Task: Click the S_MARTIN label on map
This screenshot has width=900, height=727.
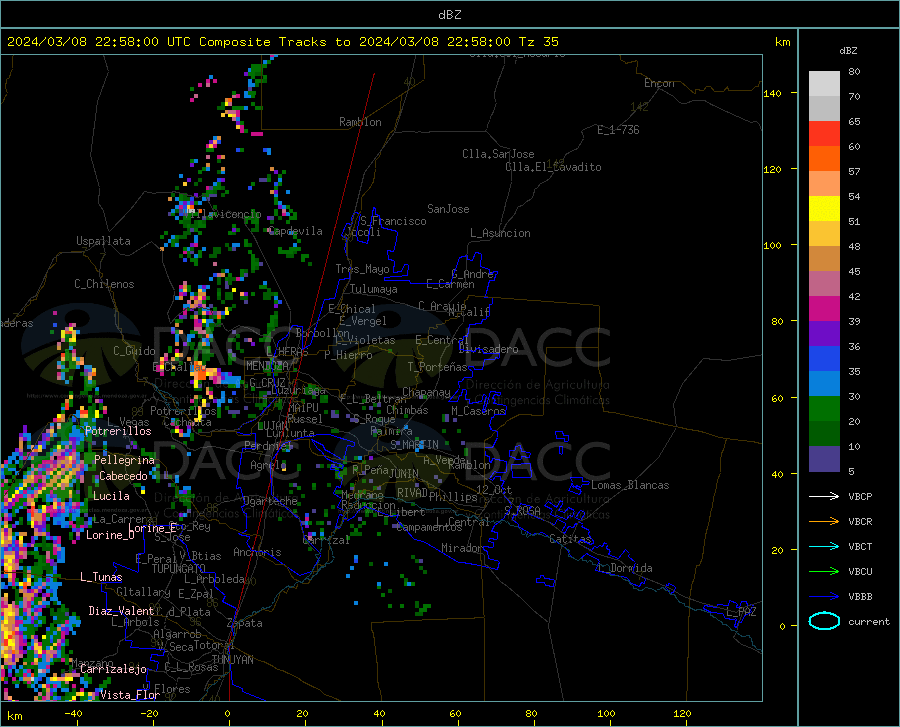Action: click(414, 445)
